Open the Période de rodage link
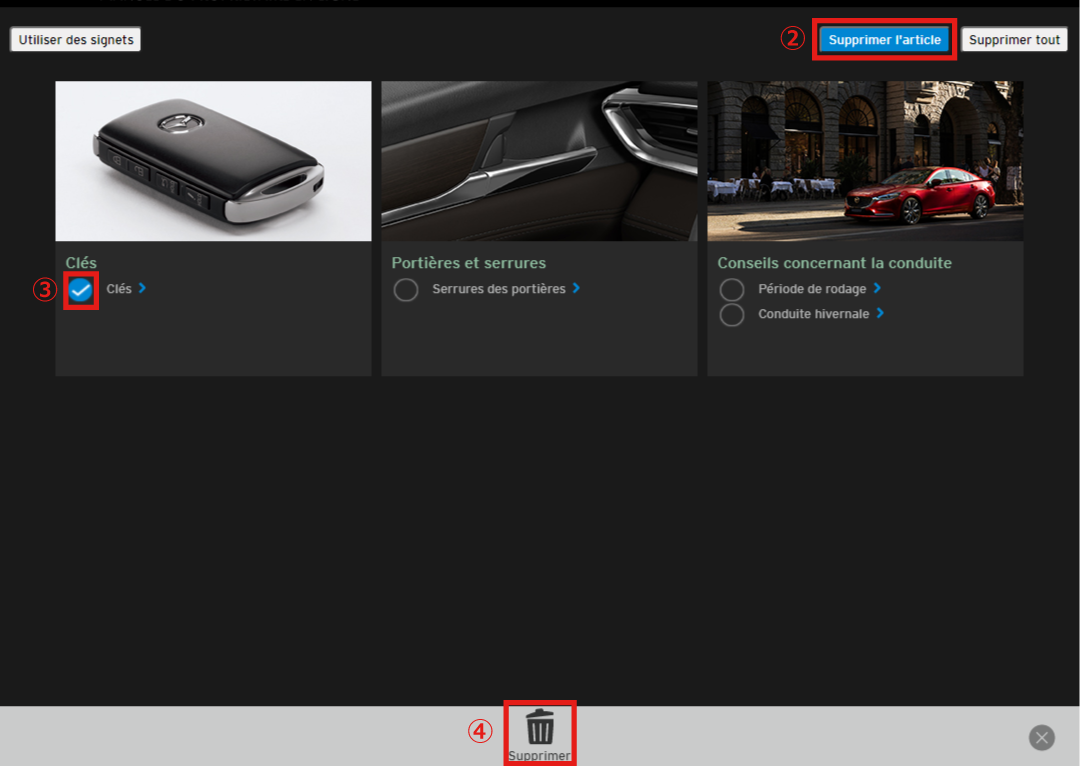 pos(811,289)
